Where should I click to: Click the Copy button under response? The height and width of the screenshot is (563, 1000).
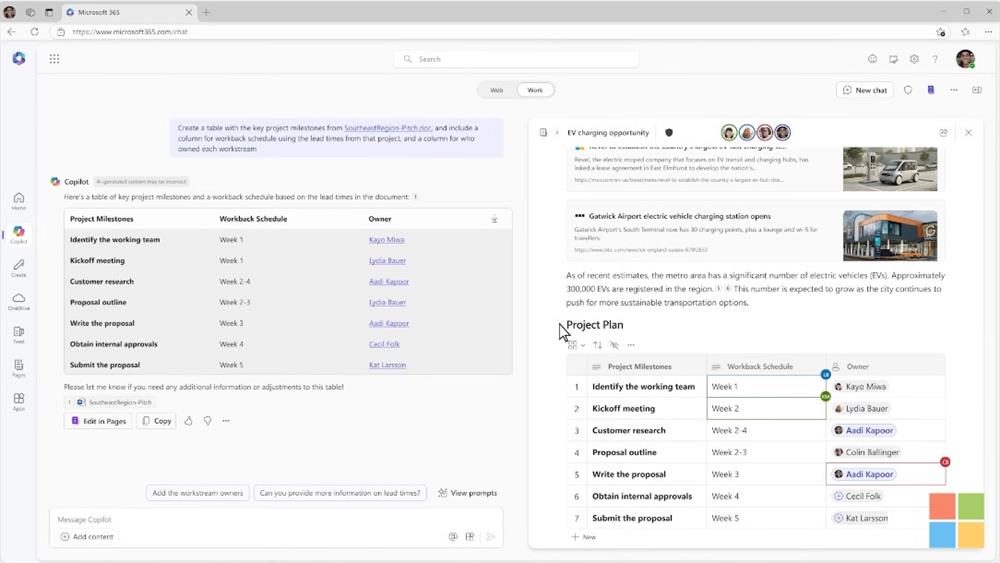pyautogui.click(x=156, y=421)
